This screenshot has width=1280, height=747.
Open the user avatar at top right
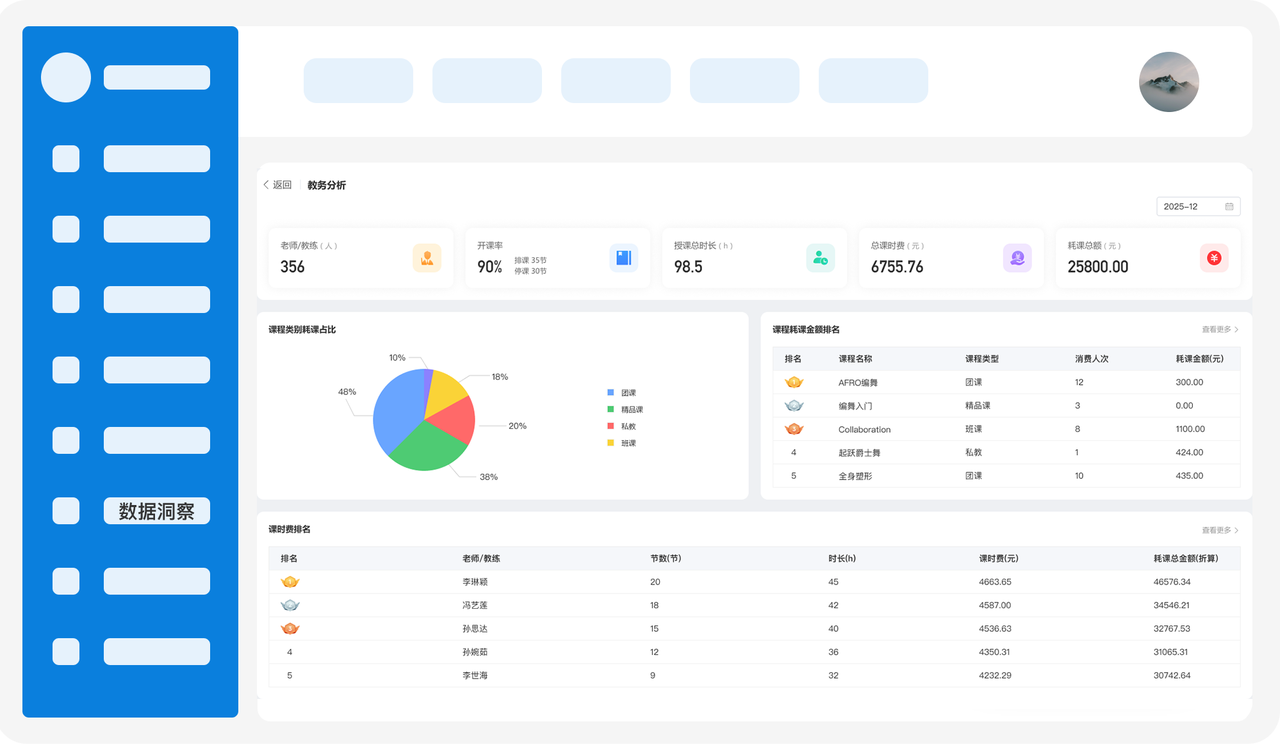1169,82
